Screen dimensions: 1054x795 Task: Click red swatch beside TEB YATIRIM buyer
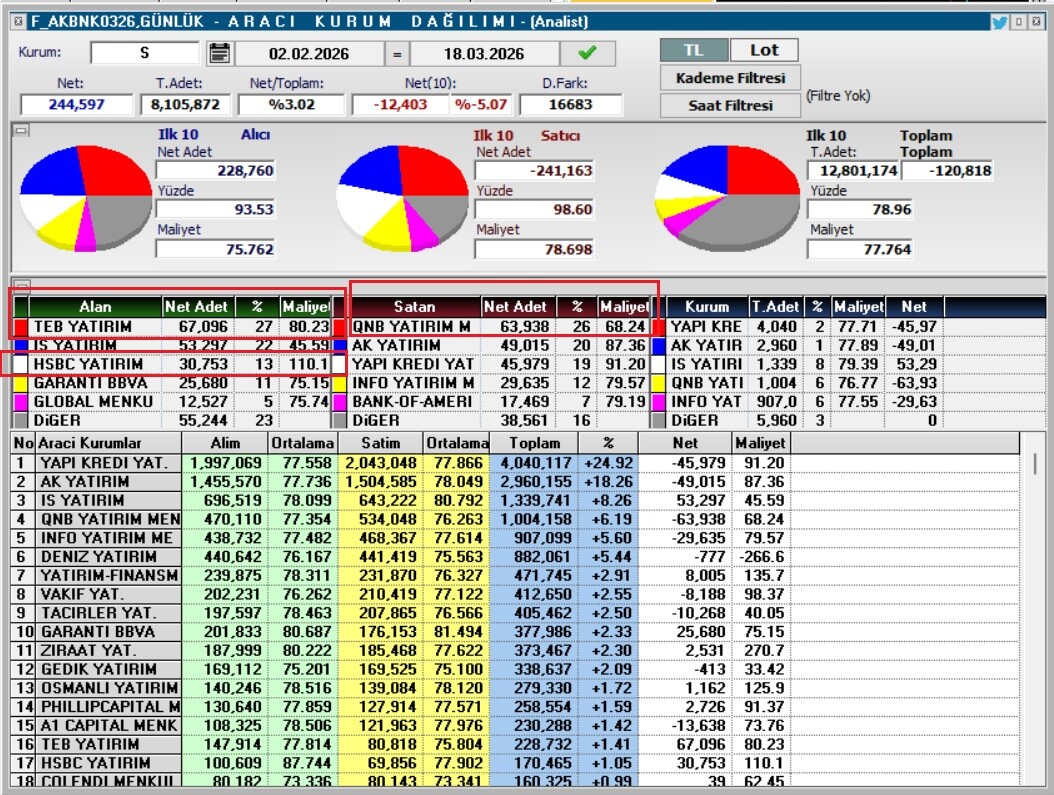20,326
